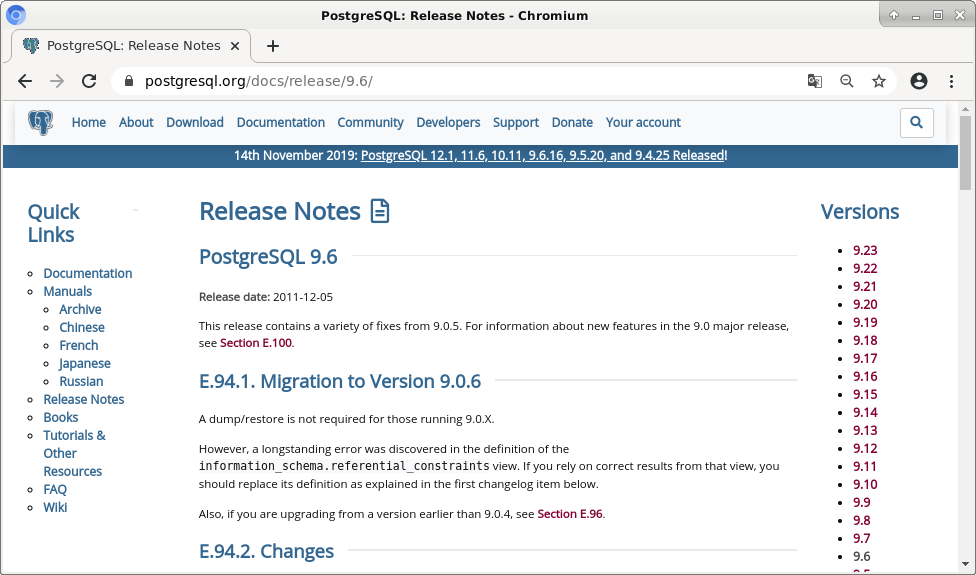Screen dimensions: 976x575
Task: Click the zoom magnifier icon in address bar
Action: click(x=847, y=81)
